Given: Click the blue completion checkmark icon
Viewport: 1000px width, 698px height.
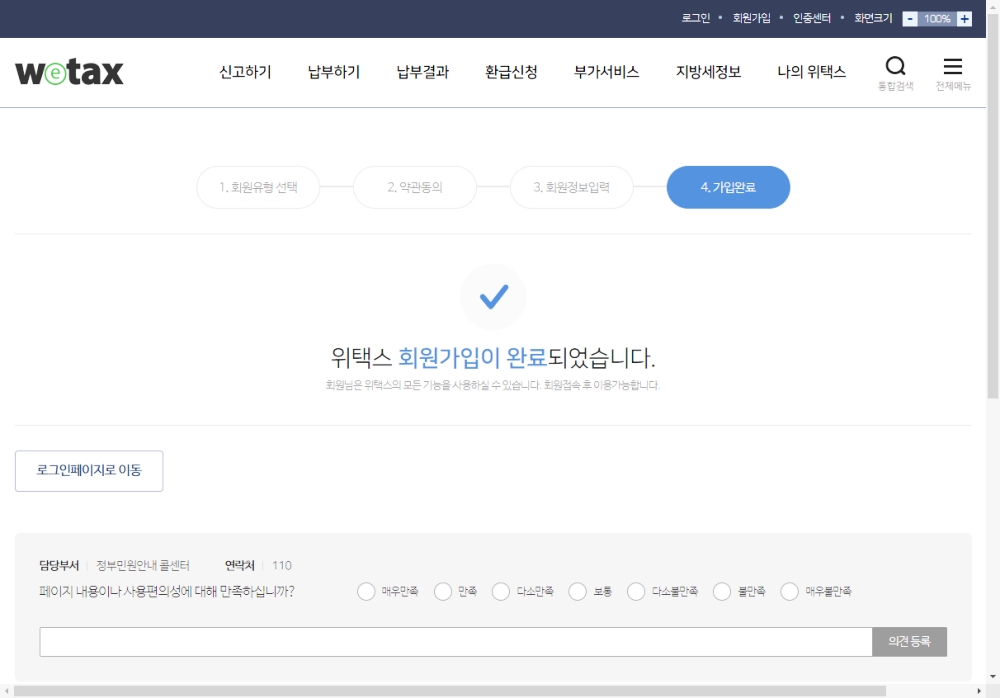Looking at the screenshot, I should tap(494, 297).
